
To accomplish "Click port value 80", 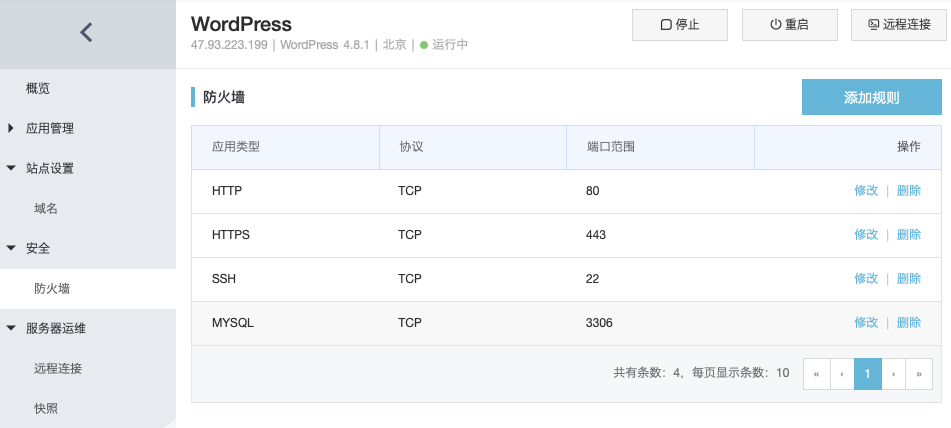I will tap(593, 191).
